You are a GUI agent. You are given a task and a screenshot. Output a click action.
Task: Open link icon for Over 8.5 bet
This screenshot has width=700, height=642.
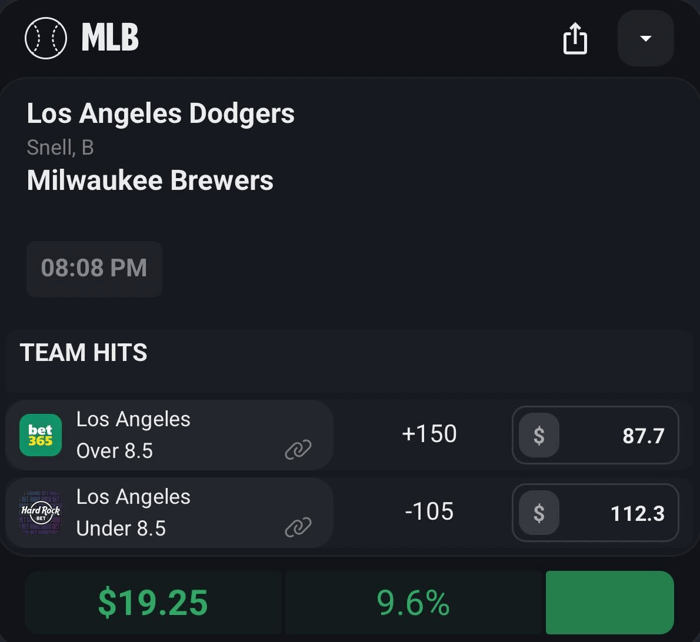(x=298, y=450)
